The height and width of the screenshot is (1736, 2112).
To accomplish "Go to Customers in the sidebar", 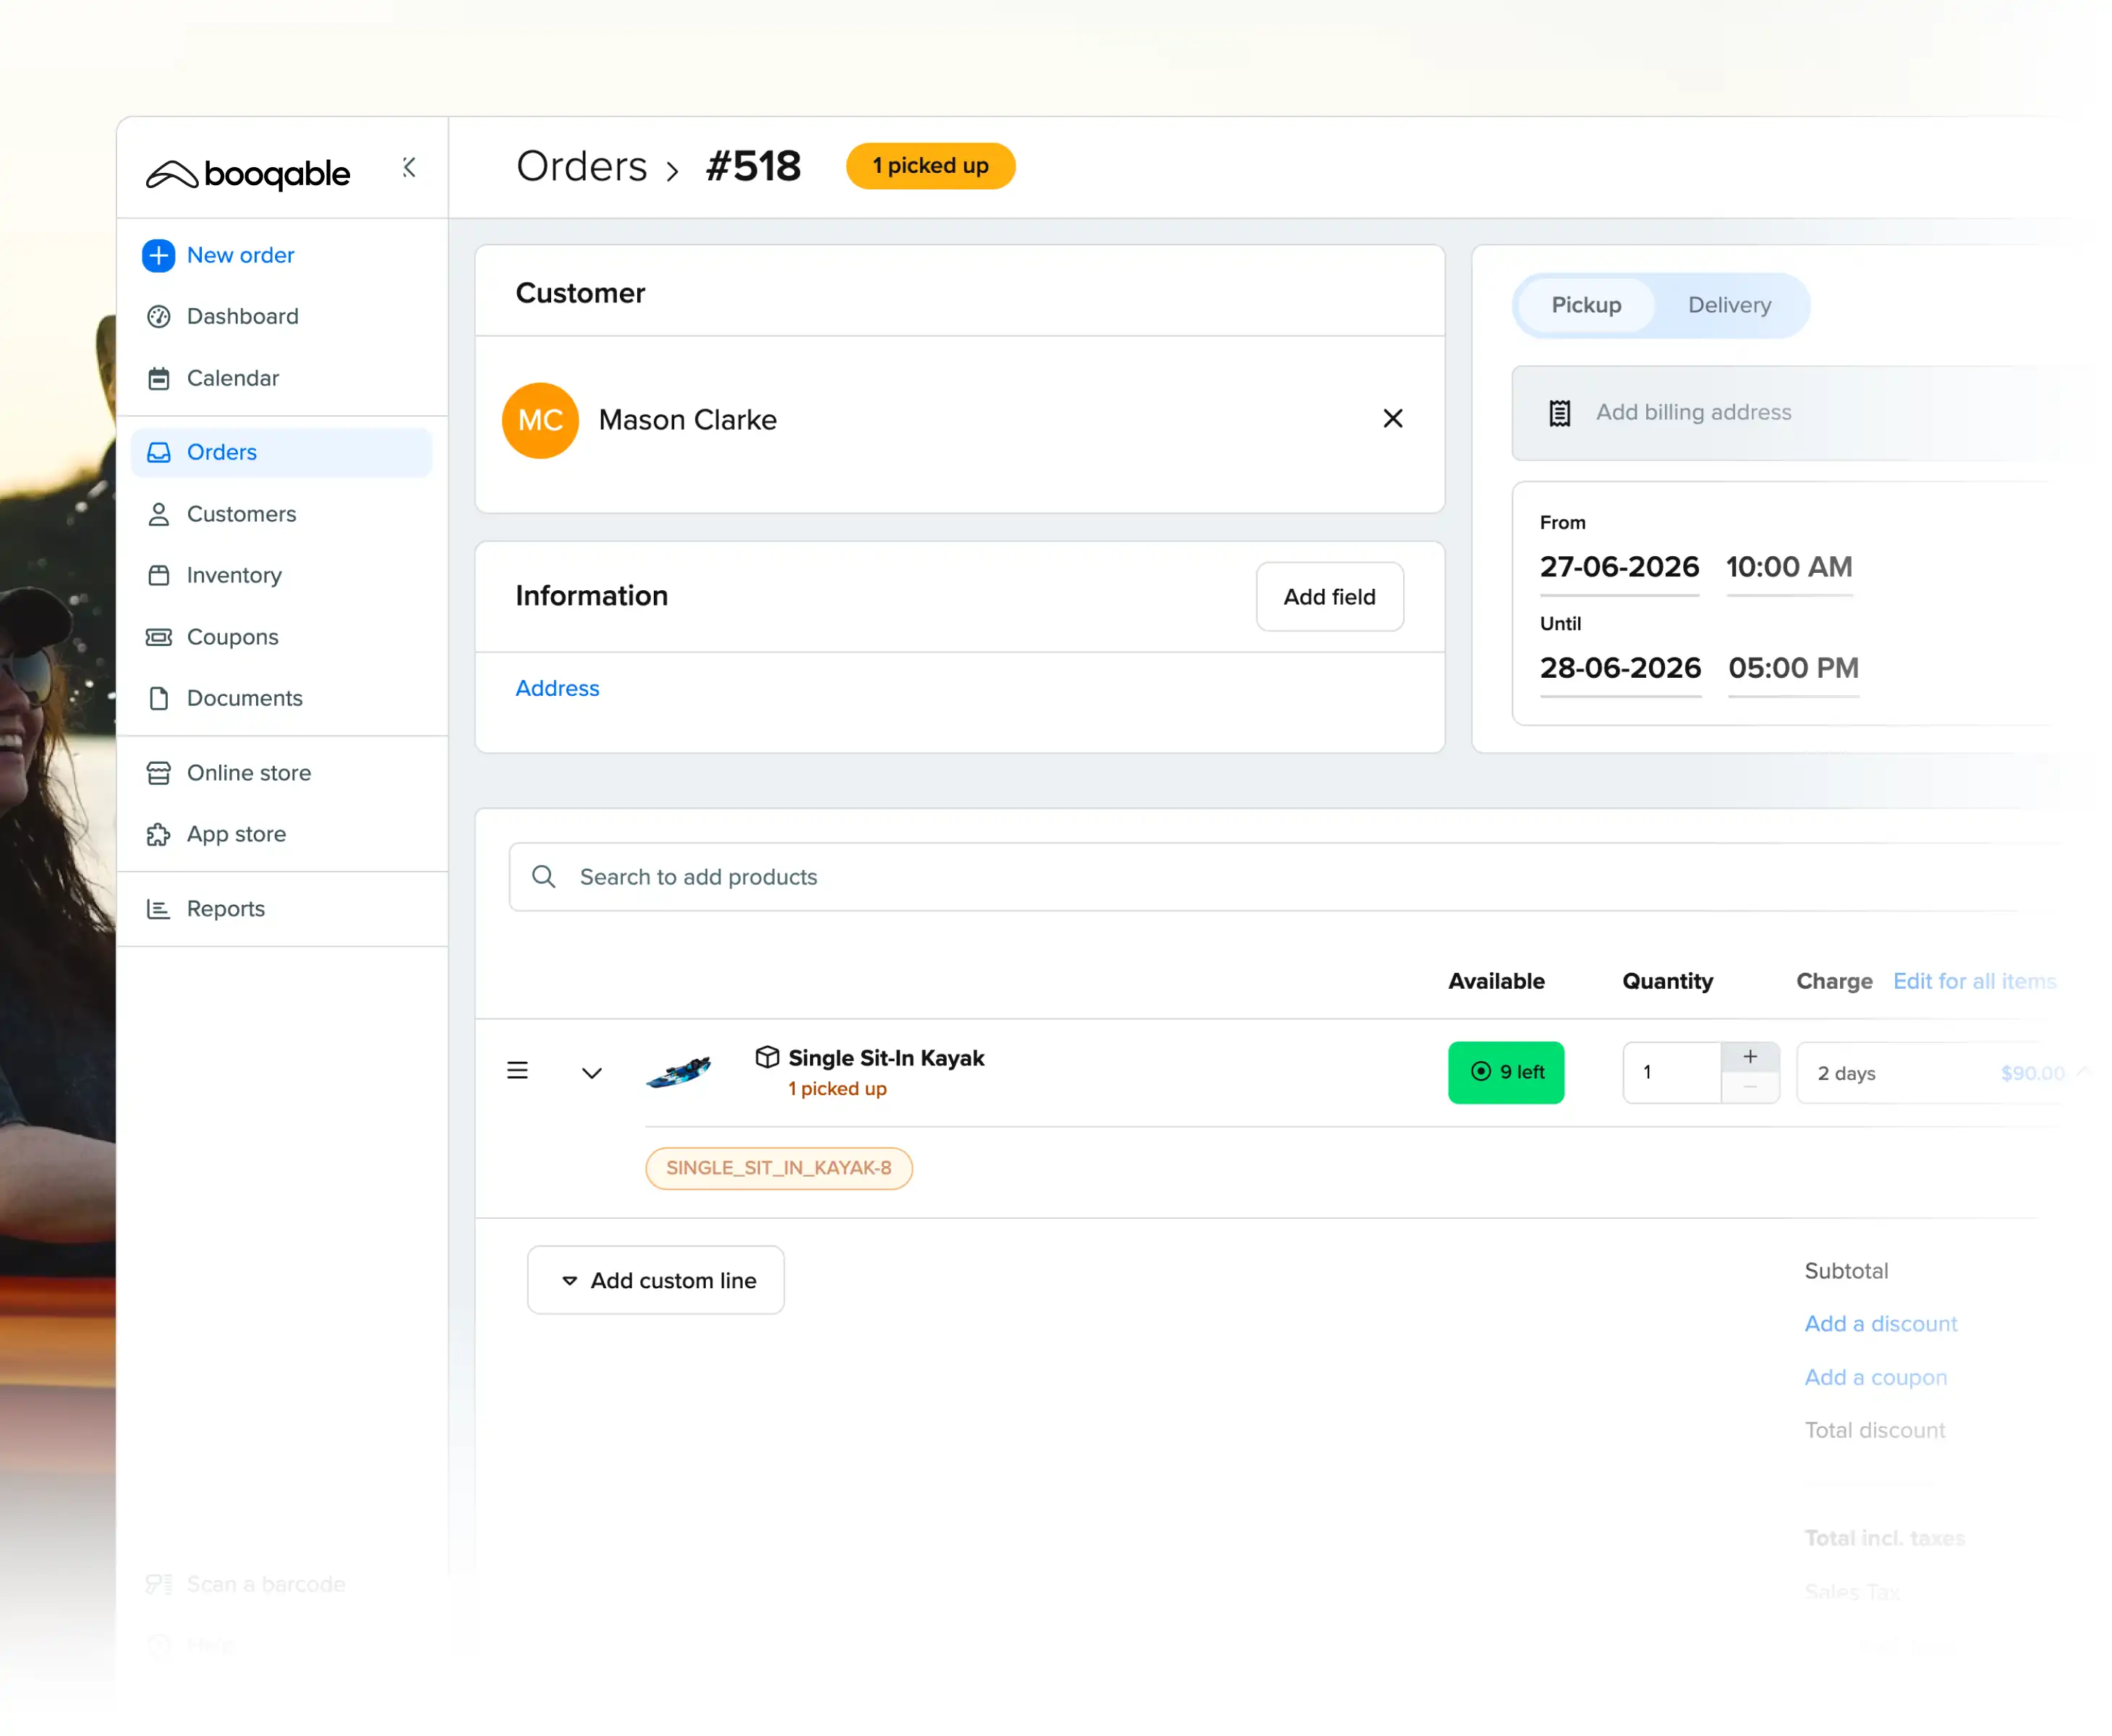I will click(241, 514).
